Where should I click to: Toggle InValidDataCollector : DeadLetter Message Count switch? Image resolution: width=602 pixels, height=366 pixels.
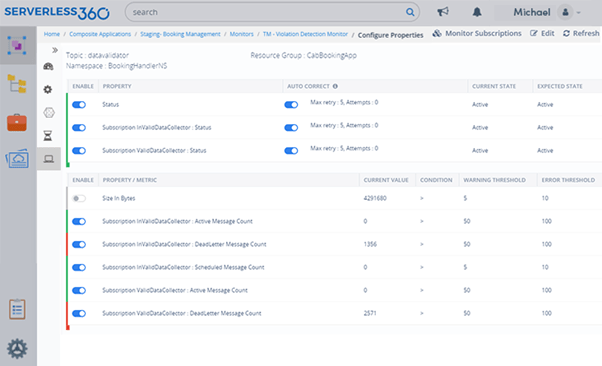pyautogui.click(x=79, y=244)
